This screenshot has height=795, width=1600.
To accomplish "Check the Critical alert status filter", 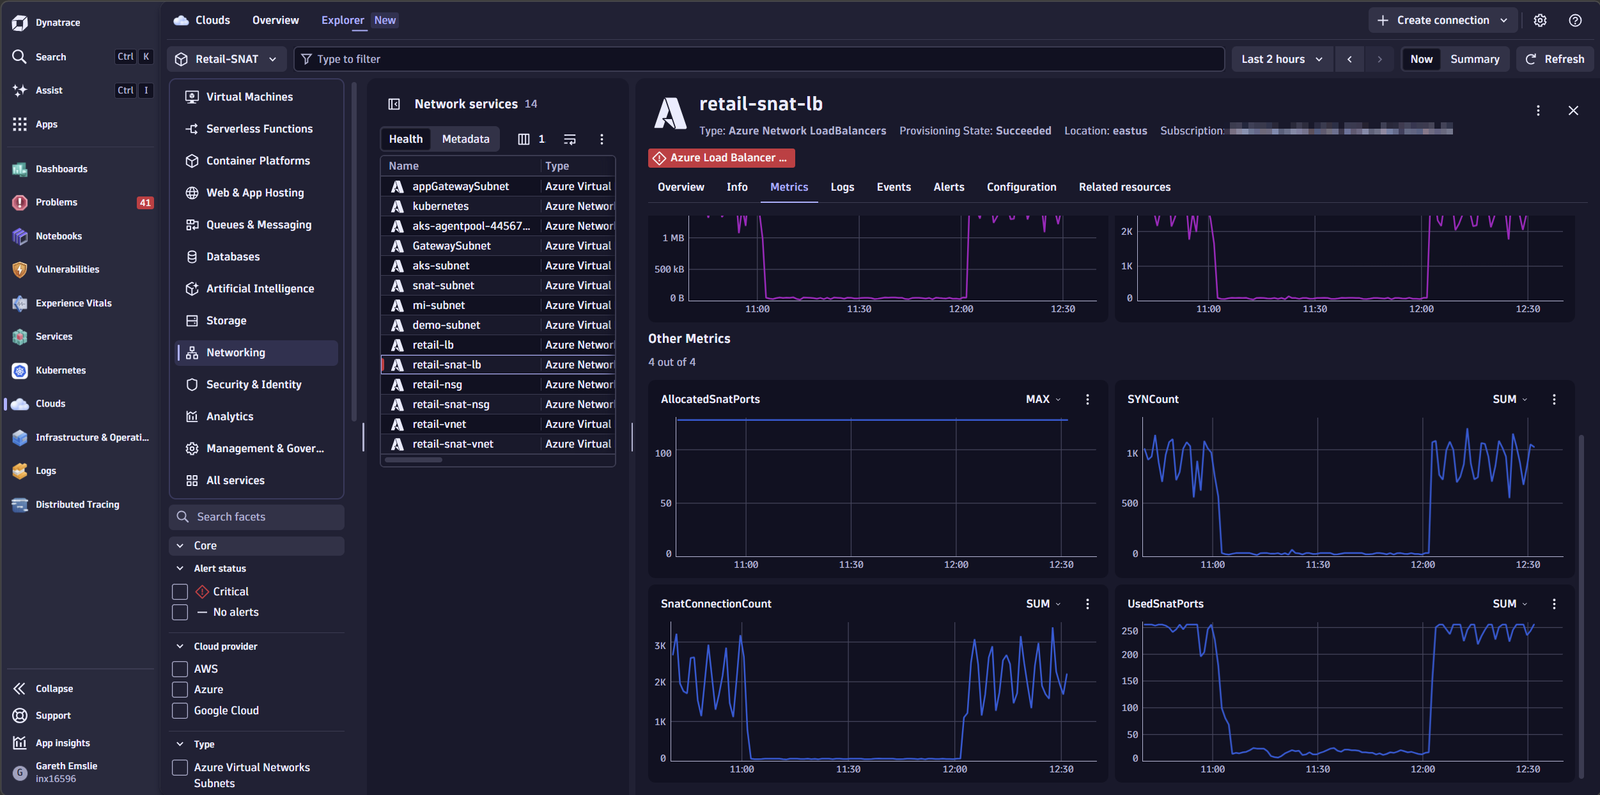I will pyautogui.click(x=180, y=592).
